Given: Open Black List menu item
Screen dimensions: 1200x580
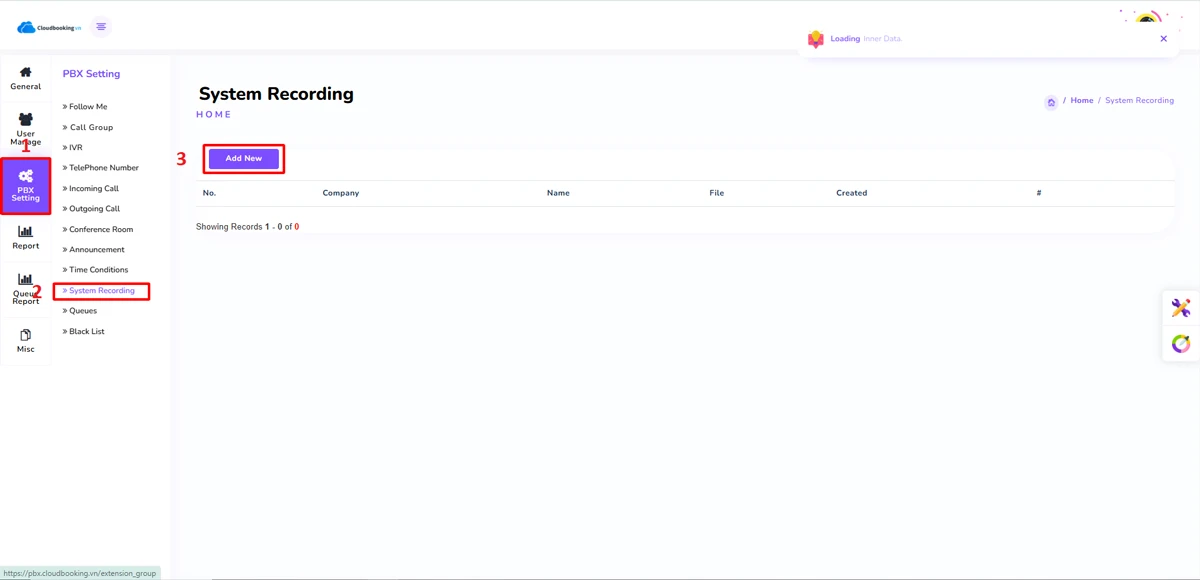Looking at the screenshot, I should coord(86,331).
